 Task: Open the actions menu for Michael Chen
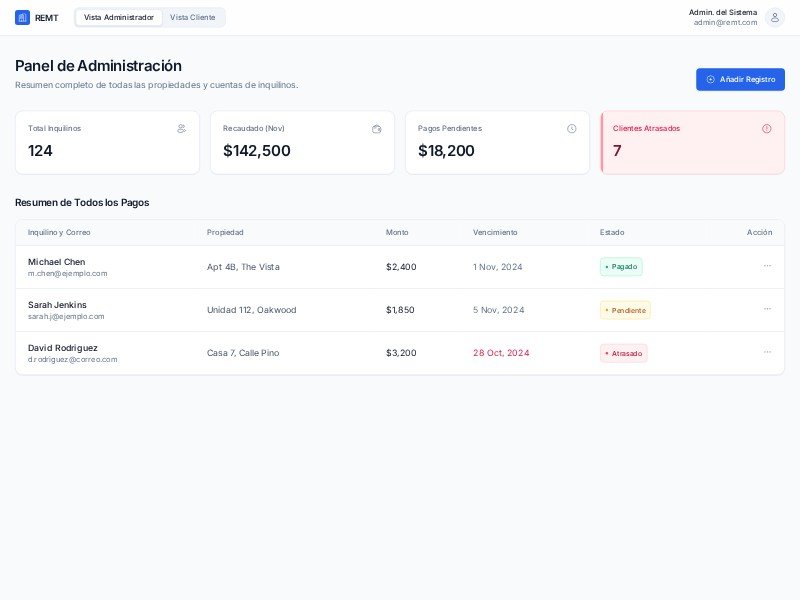767,266
